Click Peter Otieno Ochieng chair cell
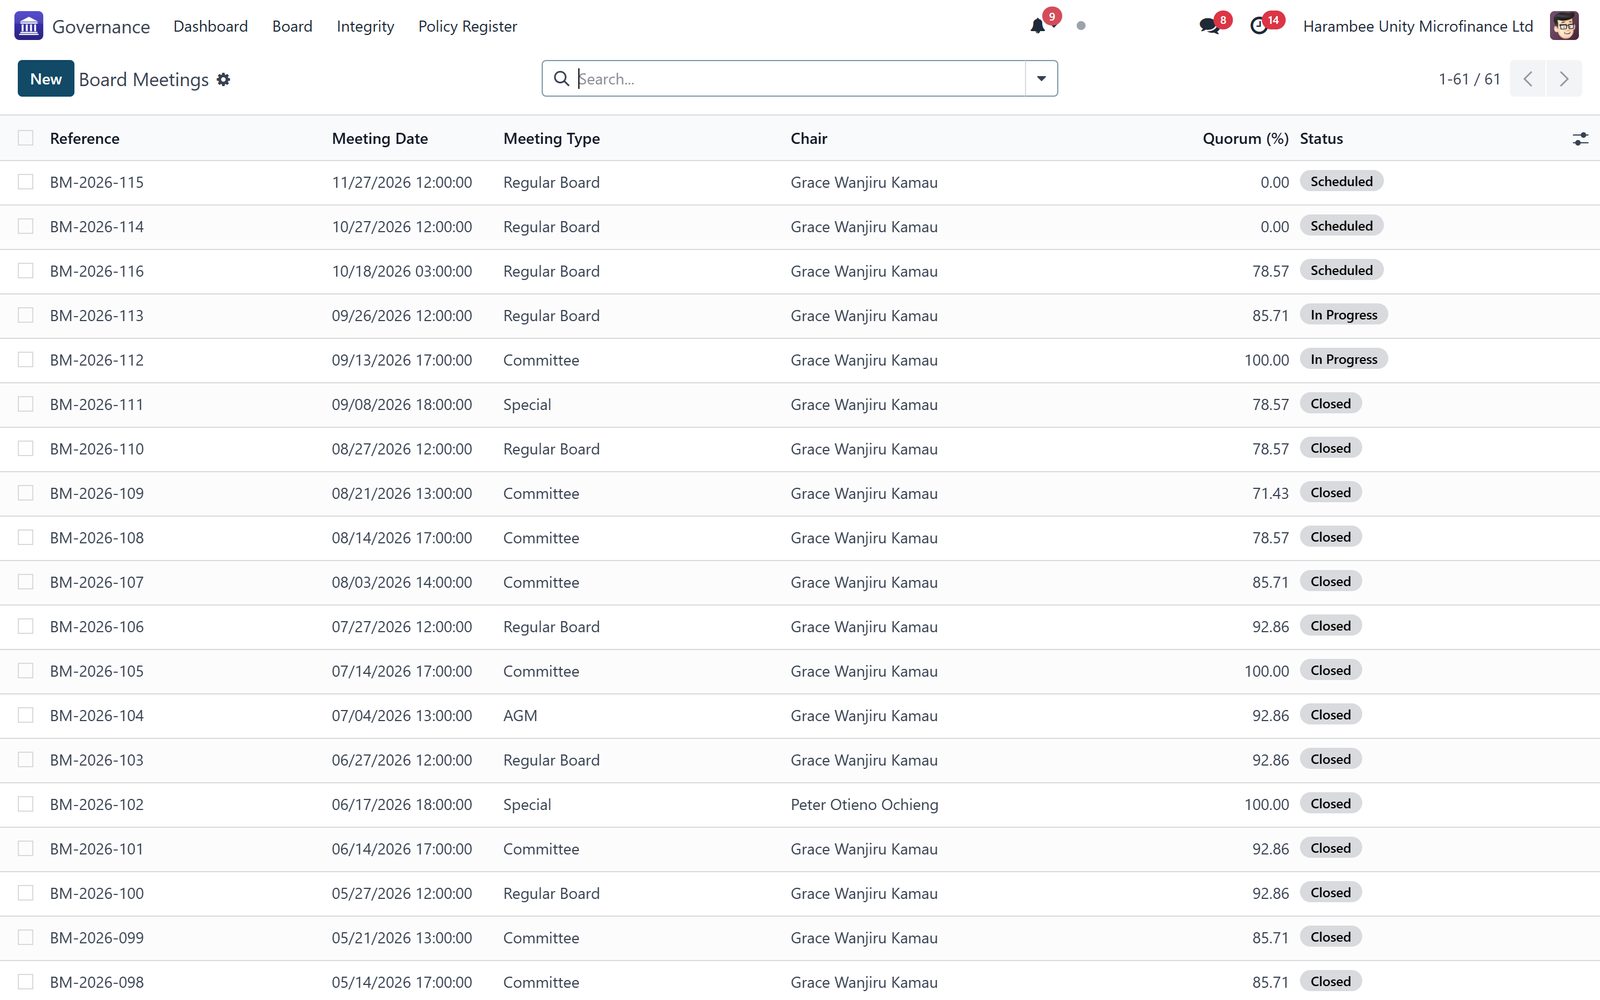The height and width of the screenshot is (1000, 1600). click(864, 805)
